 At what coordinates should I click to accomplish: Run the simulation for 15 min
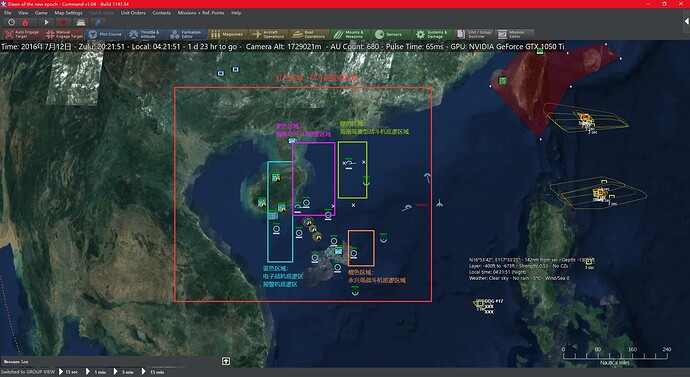pyautogui.click(x=153, y=372)
